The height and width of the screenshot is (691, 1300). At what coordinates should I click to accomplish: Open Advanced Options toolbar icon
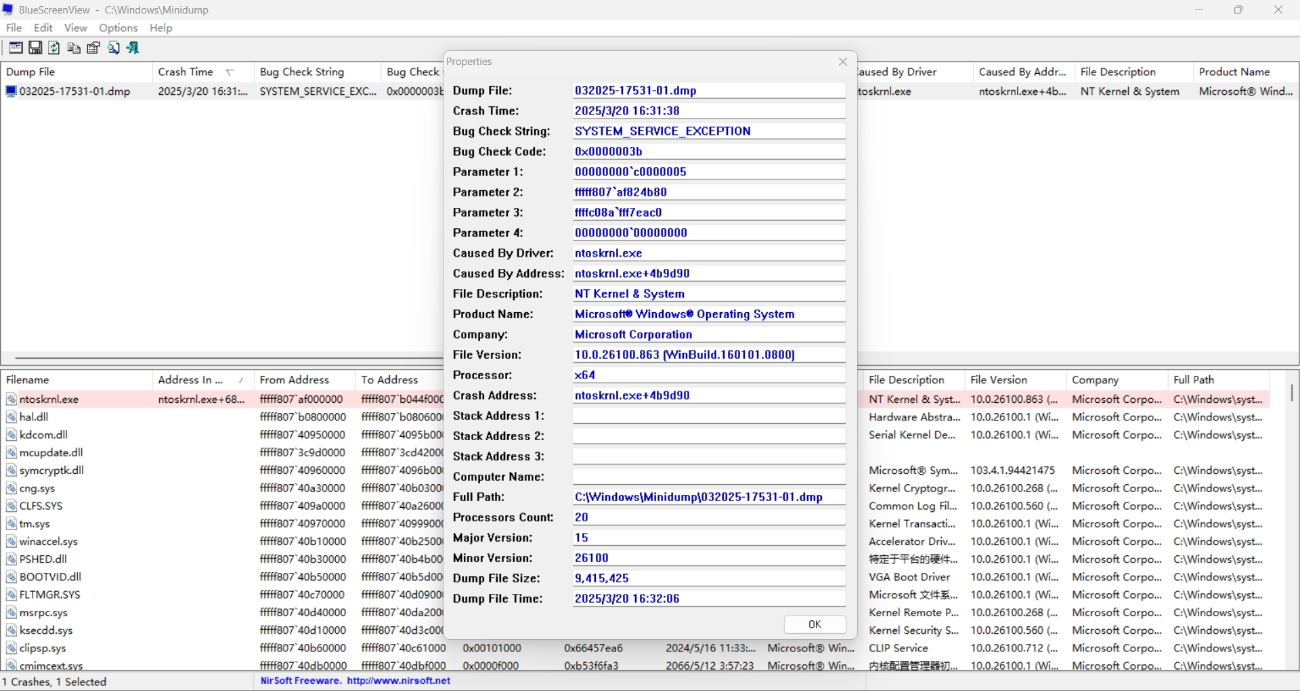16,48
